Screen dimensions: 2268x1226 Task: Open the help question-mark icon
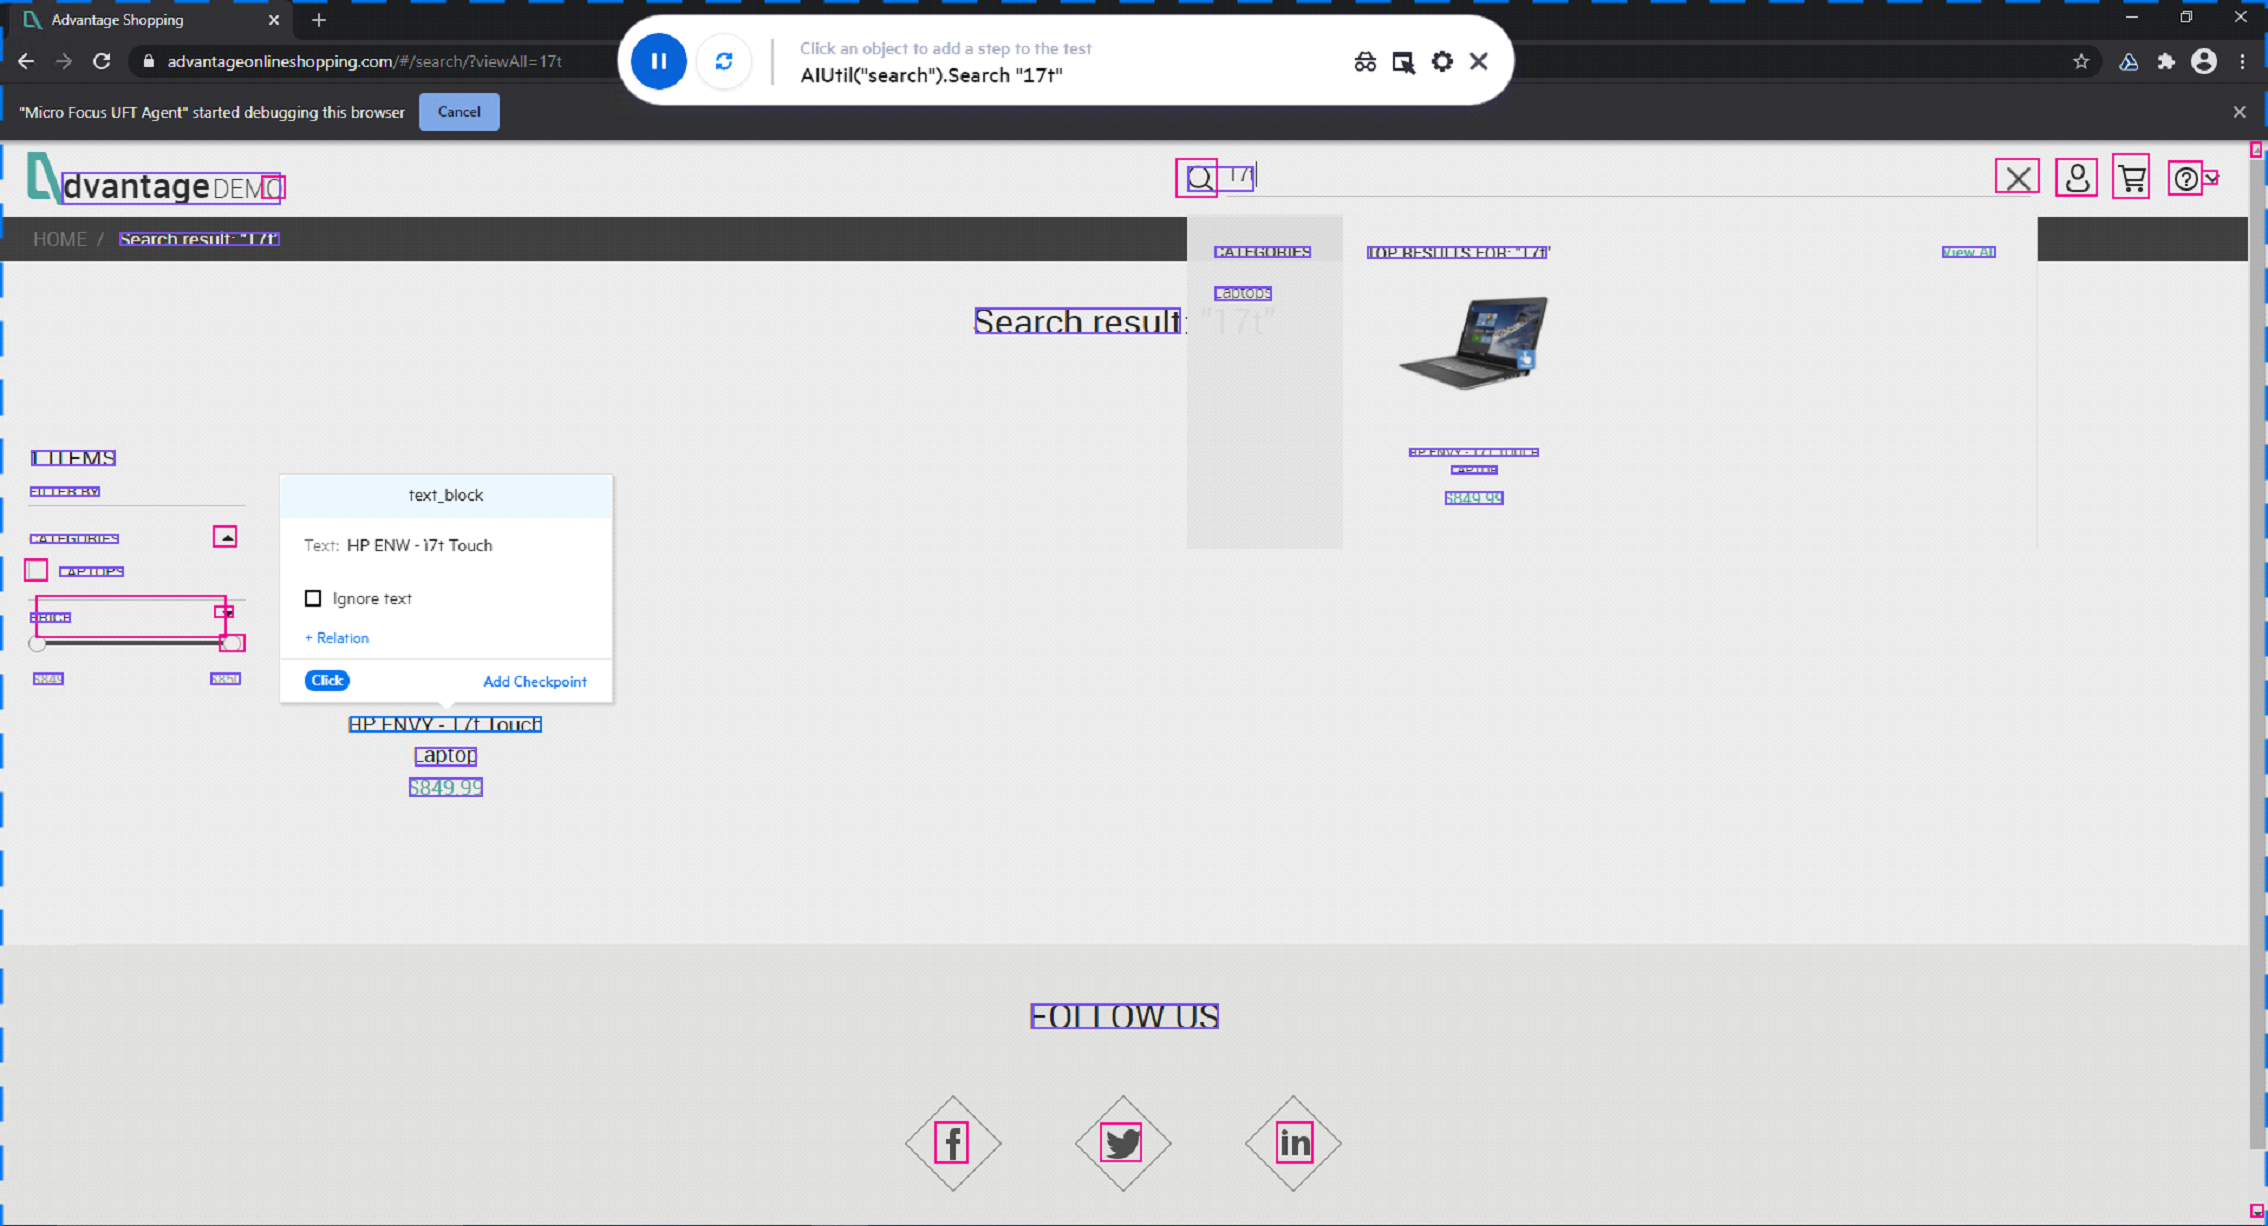point(2185,178)
